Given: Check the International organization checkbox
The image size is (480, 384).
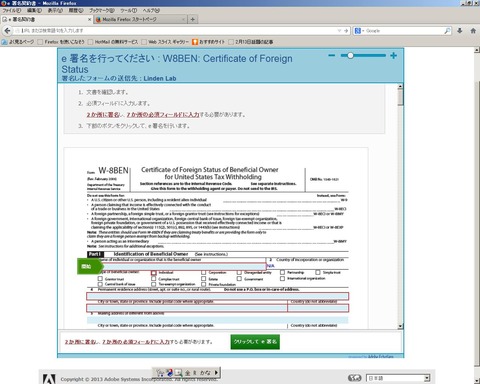Looking at the screenshot, I should click(x=282, y=278).
